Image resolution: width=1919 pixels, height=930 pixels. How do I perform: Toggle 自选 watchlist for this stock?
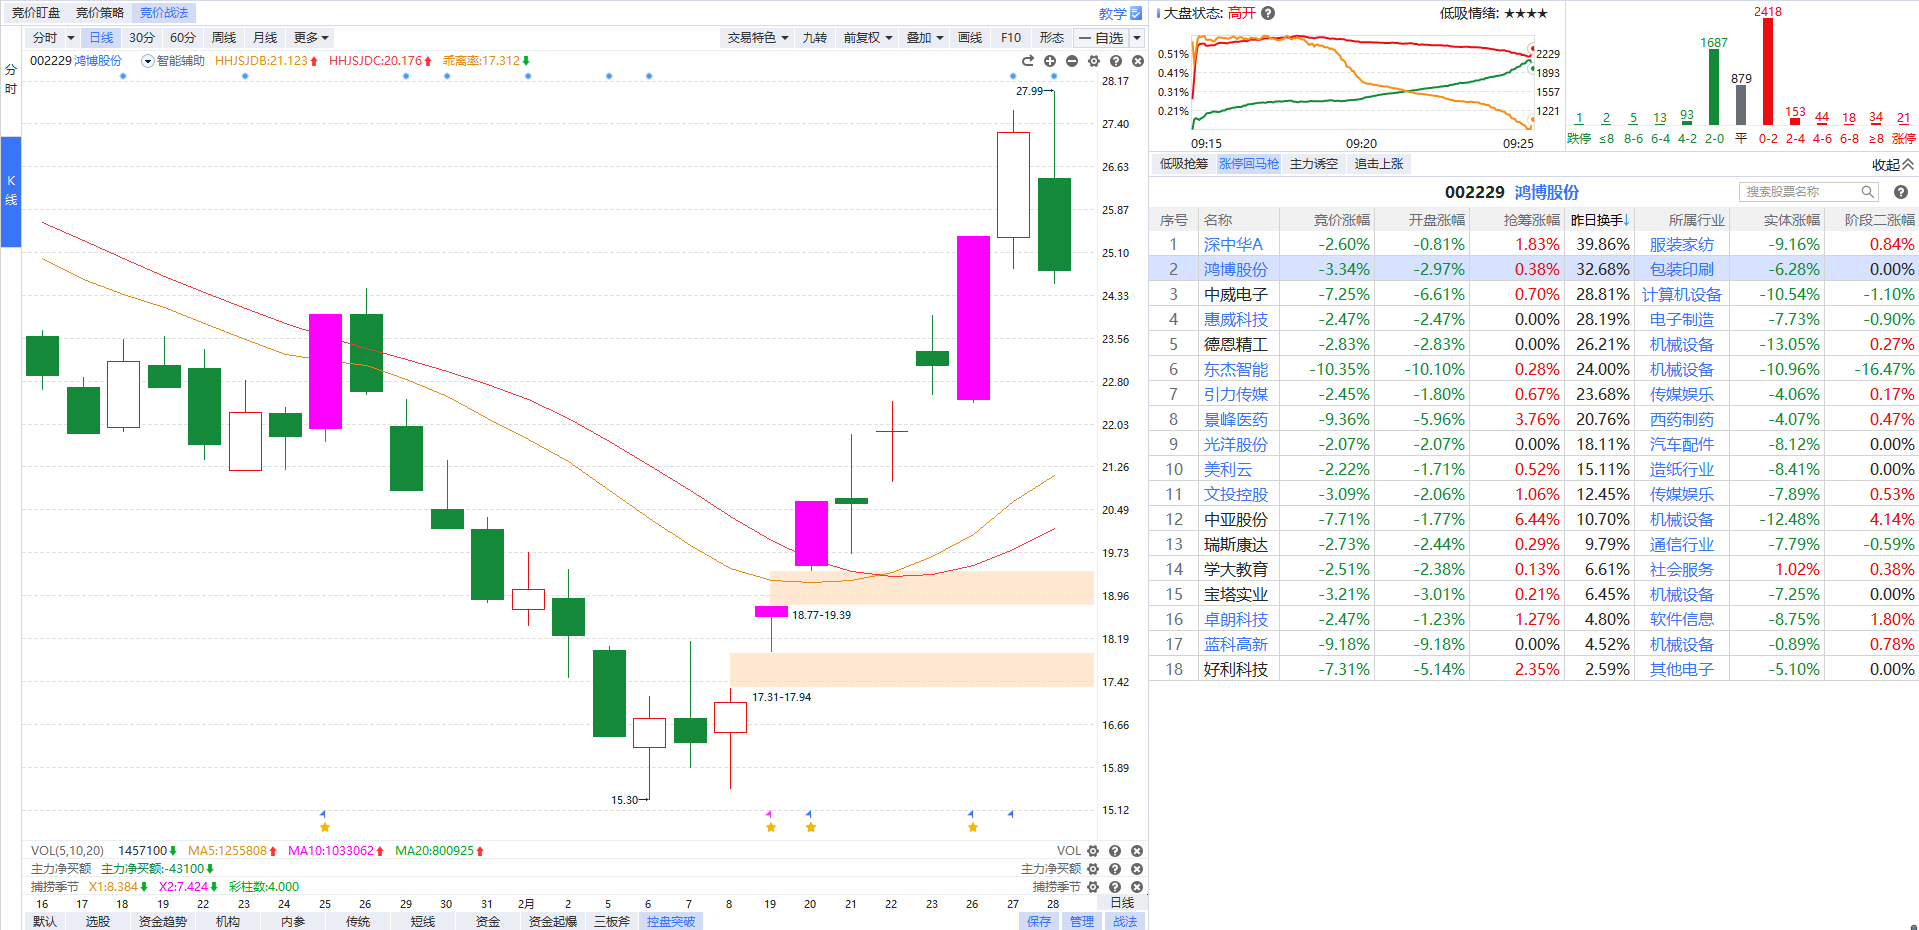click(1101, 38)
